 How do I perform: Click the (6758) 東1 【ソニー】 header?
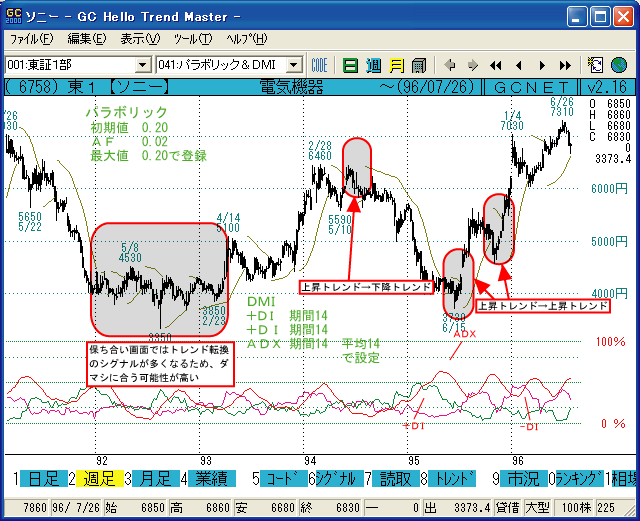pos(87,87)
